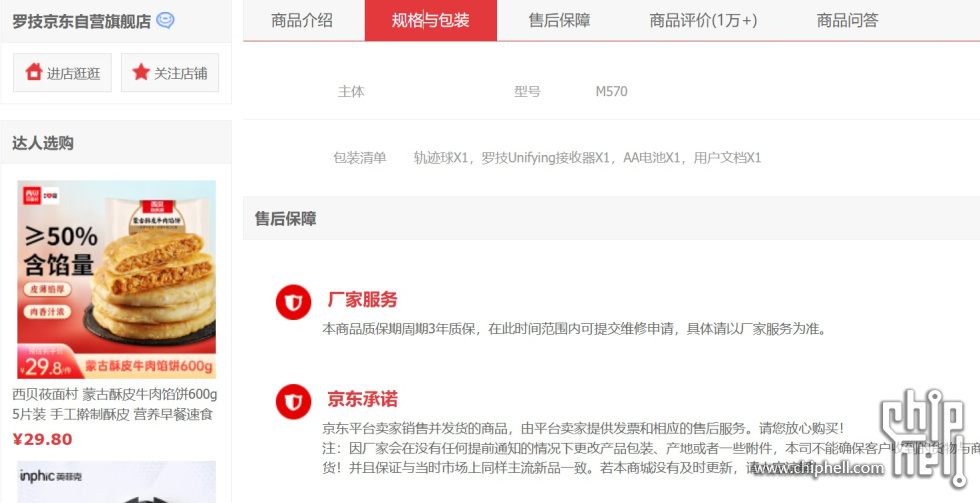Click the ¥29.80 price text

click(42, 439)
